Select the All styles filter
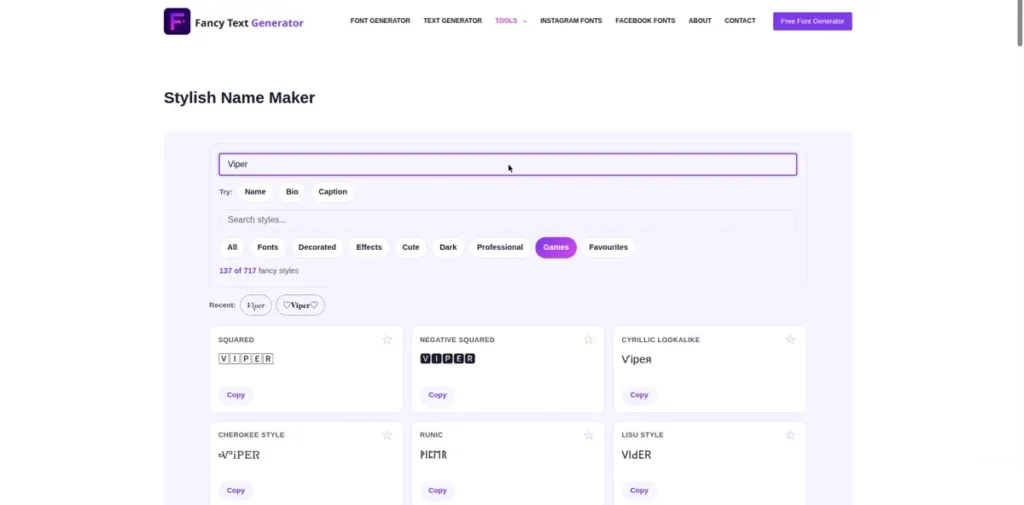Viewport: 1024px width, 505px height. click(232, 248)
